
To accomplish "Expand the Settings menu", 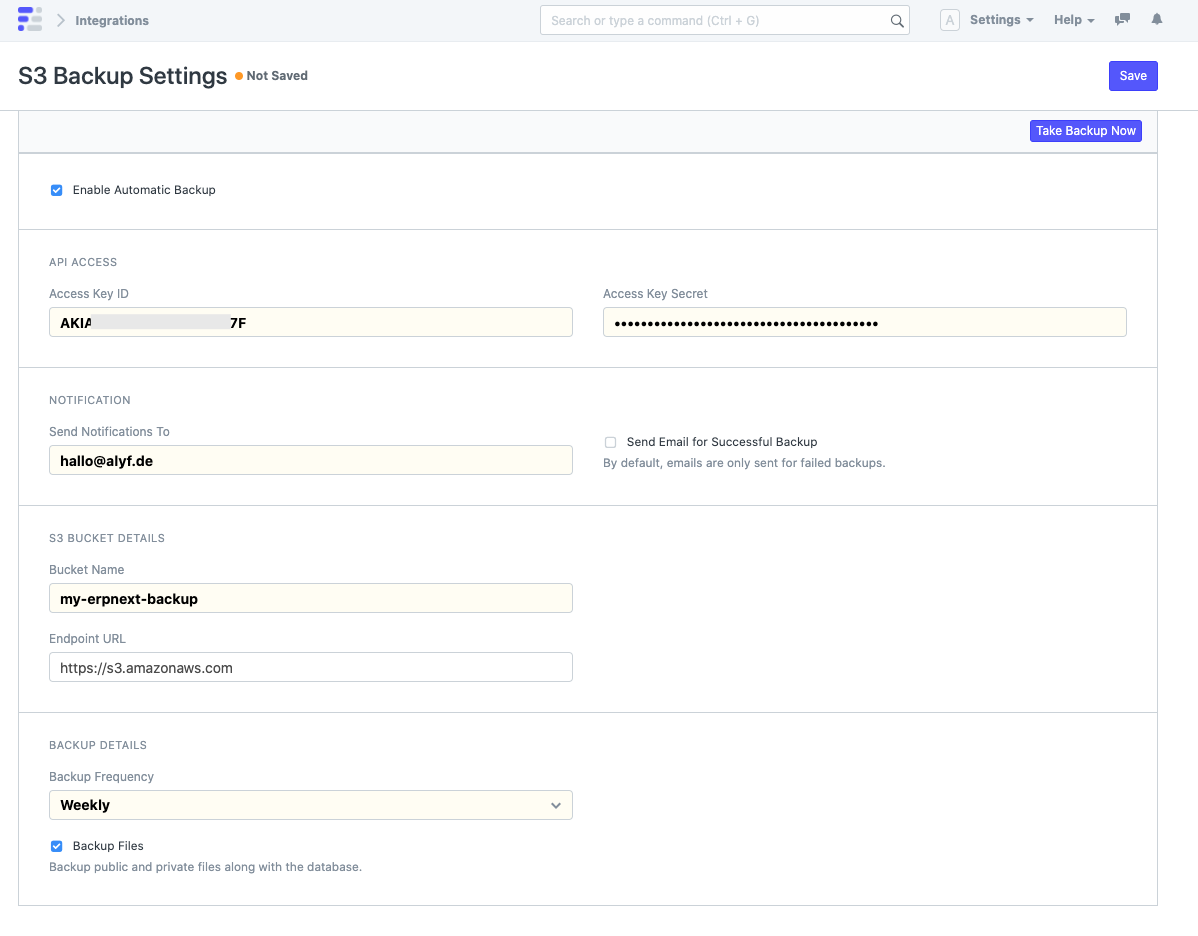I will [1000, 19].
